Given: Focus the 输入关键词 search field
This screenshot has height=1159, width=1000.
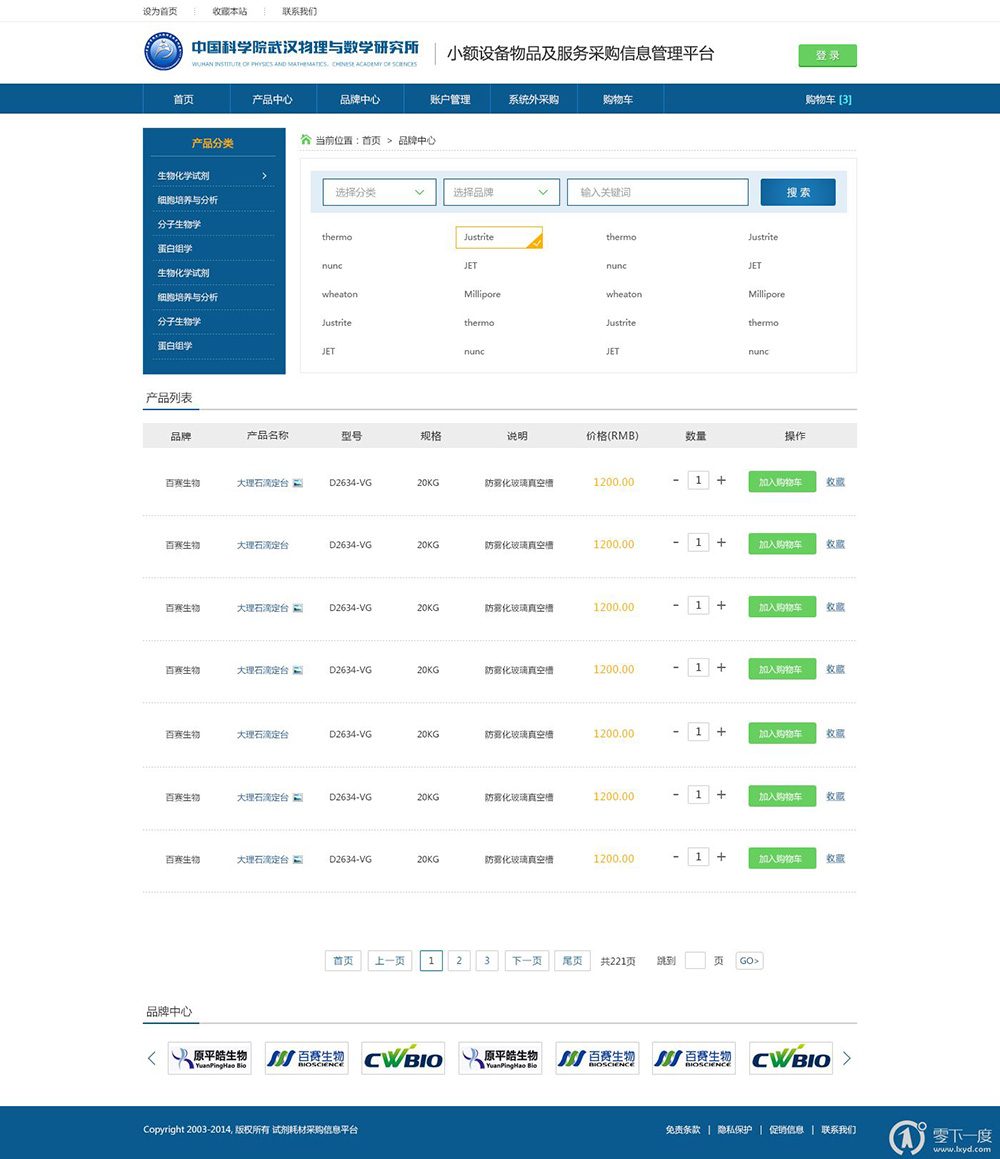Looking at the screenshot, I should (658, 192).
